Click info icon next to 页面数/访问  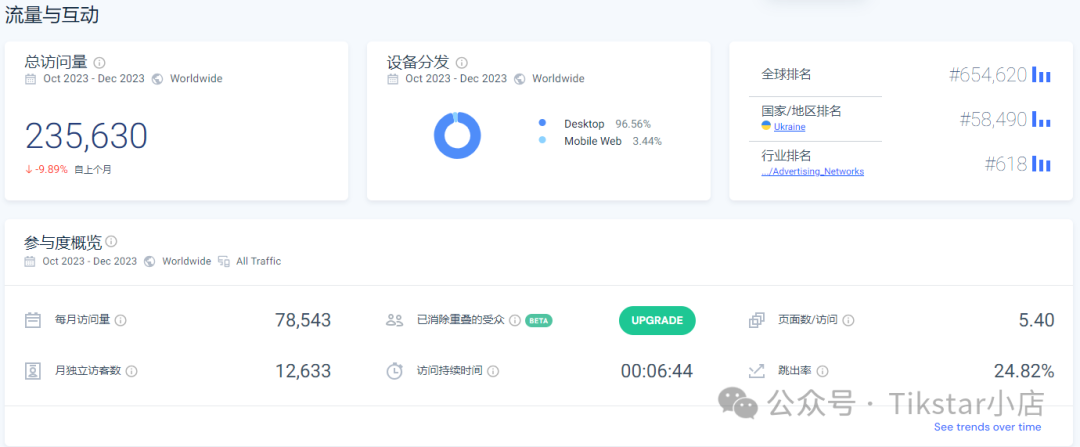coord(849,320)
